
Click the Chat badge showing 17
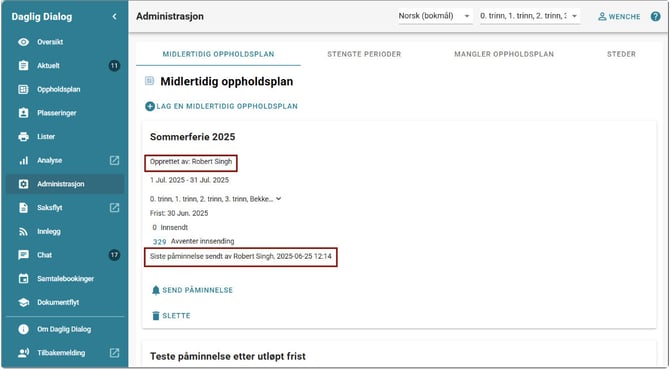(x=114, y=255)
